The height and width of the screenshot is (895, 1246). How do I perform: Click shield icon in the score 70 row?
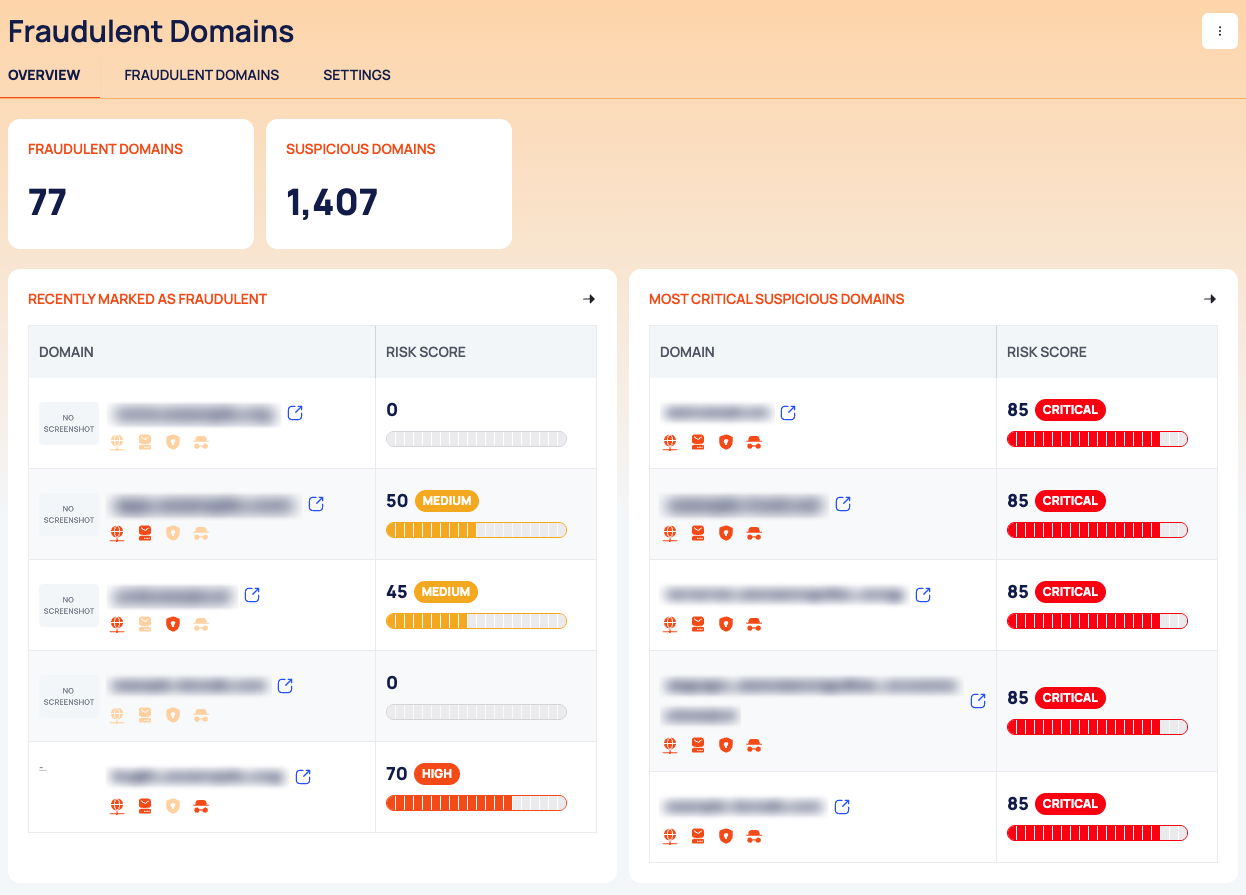tap(173, 806)
